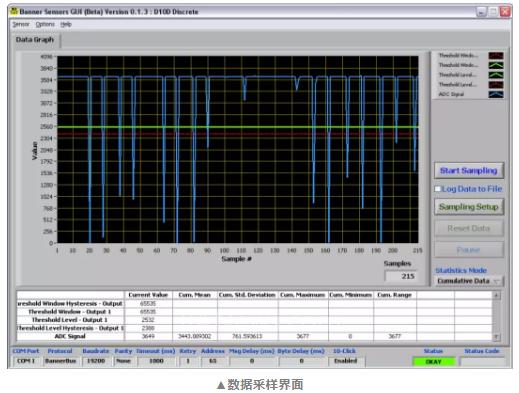Click the green OKAY status indicator
The image size is (519, 393).
(434, 362)
